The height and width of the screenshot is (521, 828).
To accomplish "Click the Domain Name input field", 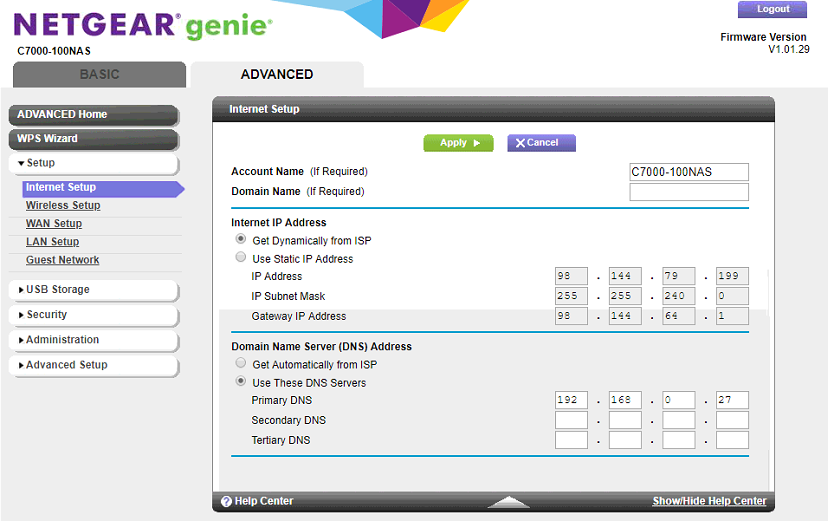I will (688, 191).
